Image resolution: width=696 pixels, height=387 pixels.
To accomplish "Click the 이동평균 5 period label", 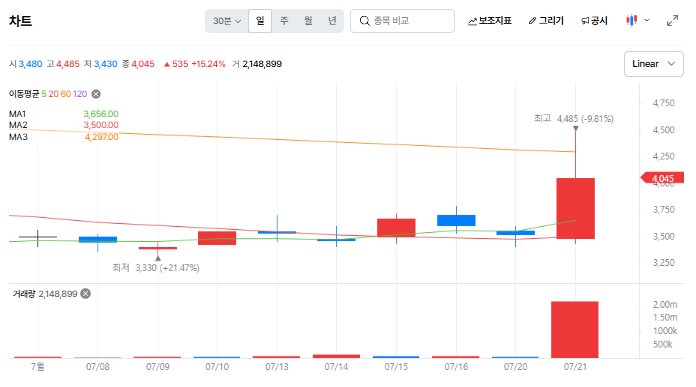I will coord(44,94).
